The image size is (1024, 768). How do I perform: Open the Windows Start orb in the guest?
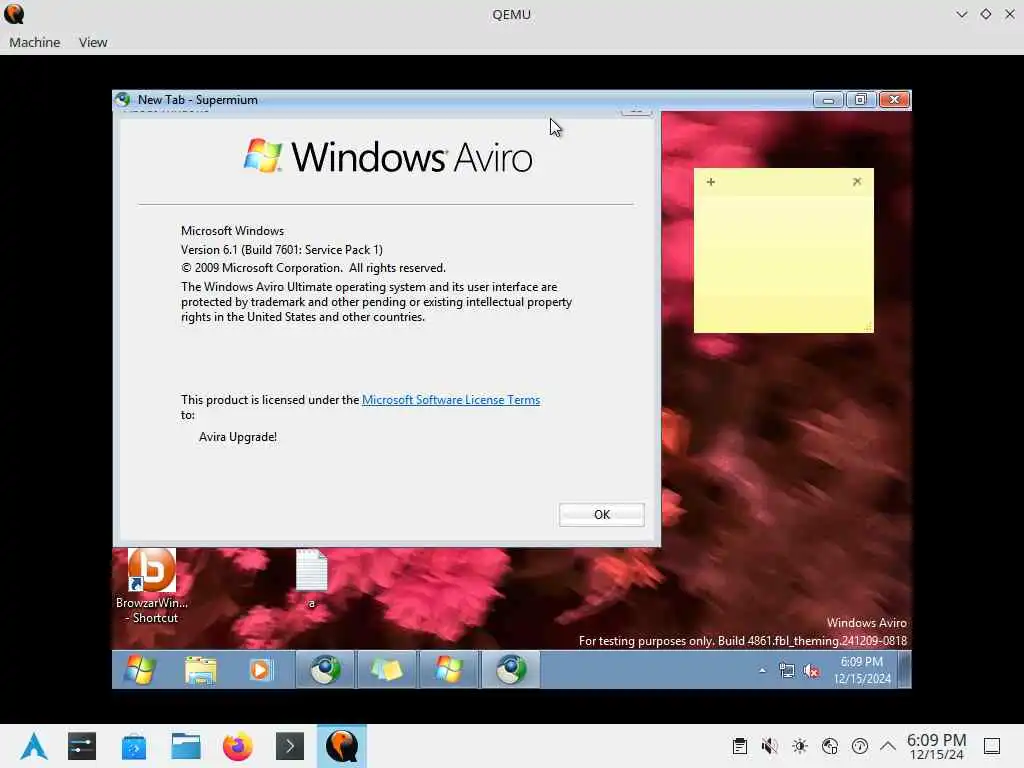(x=140, y=669)
